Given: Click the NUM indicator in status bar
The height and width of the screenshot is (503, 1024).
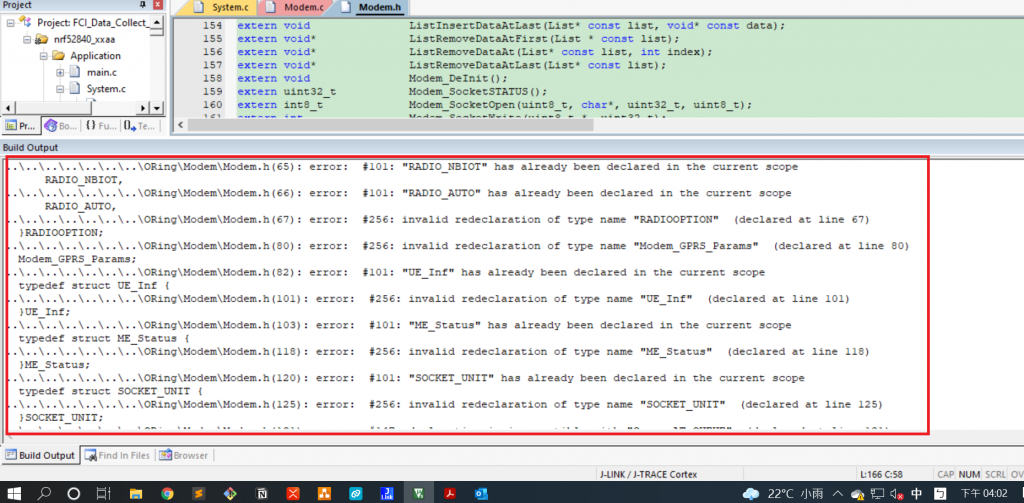Looking at the screenshot, I should tap(969, 474).
